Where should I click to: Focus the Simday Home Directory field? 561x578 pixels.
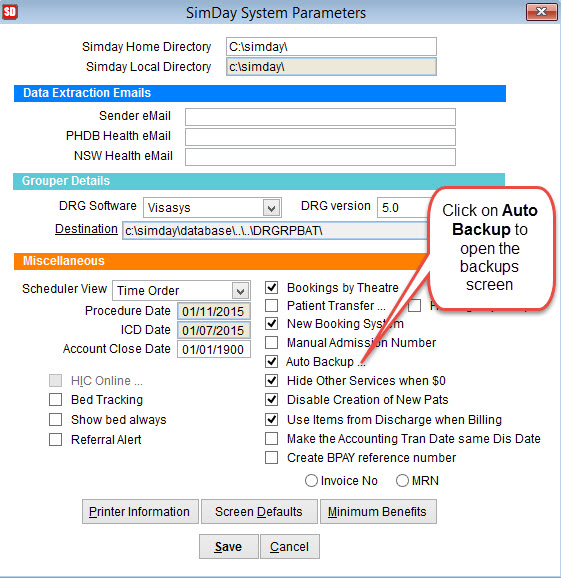point(331,47)
